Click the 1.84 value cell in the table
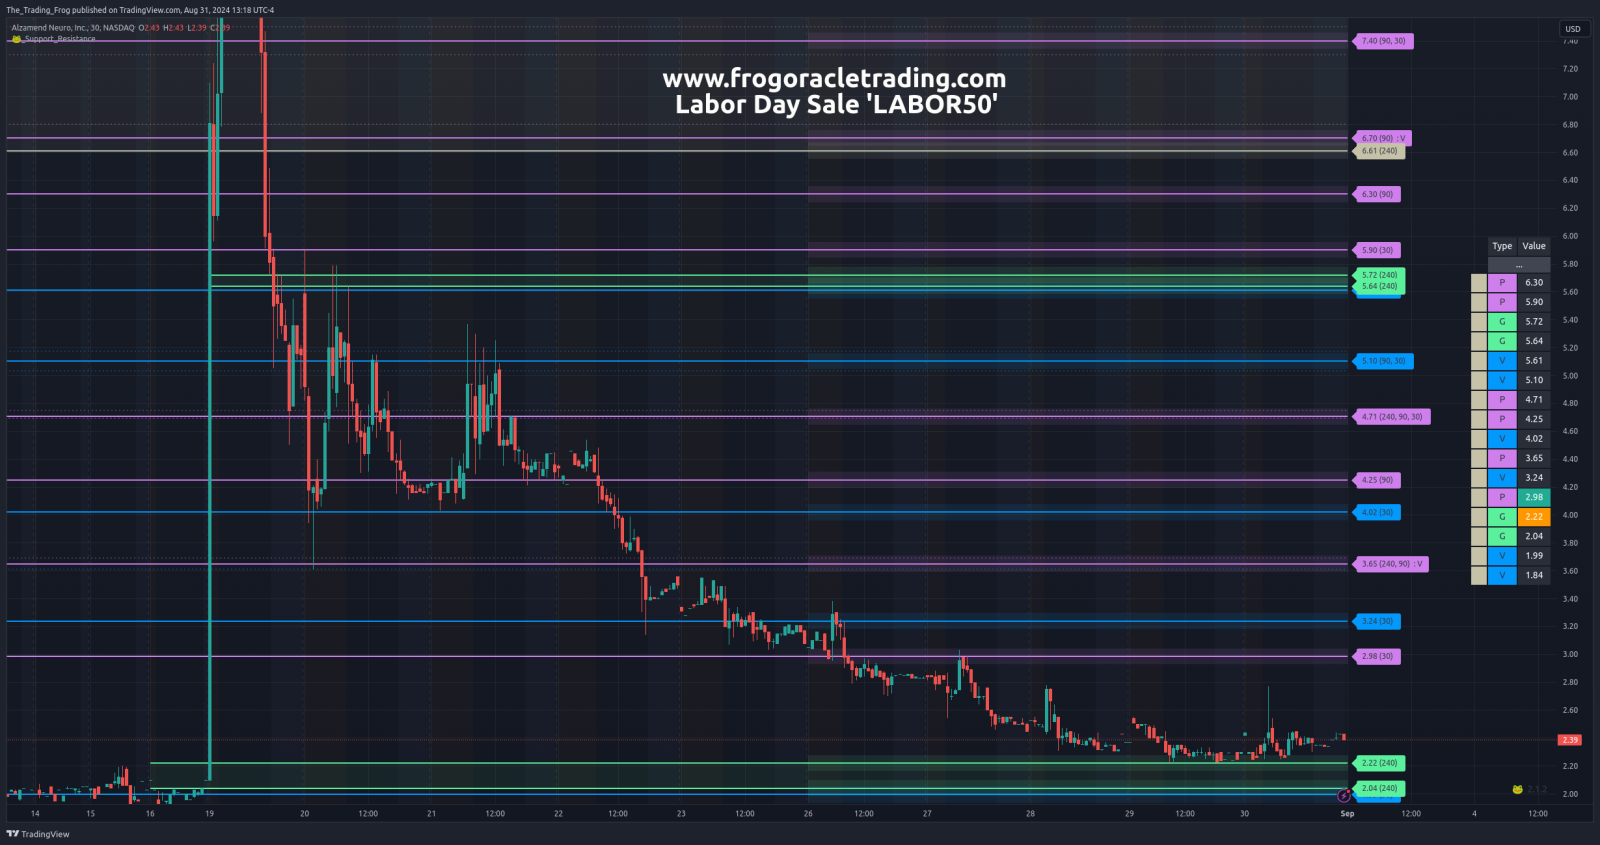The height and width of the screenshot is (845, 1600). click(x=1534, y=575)
